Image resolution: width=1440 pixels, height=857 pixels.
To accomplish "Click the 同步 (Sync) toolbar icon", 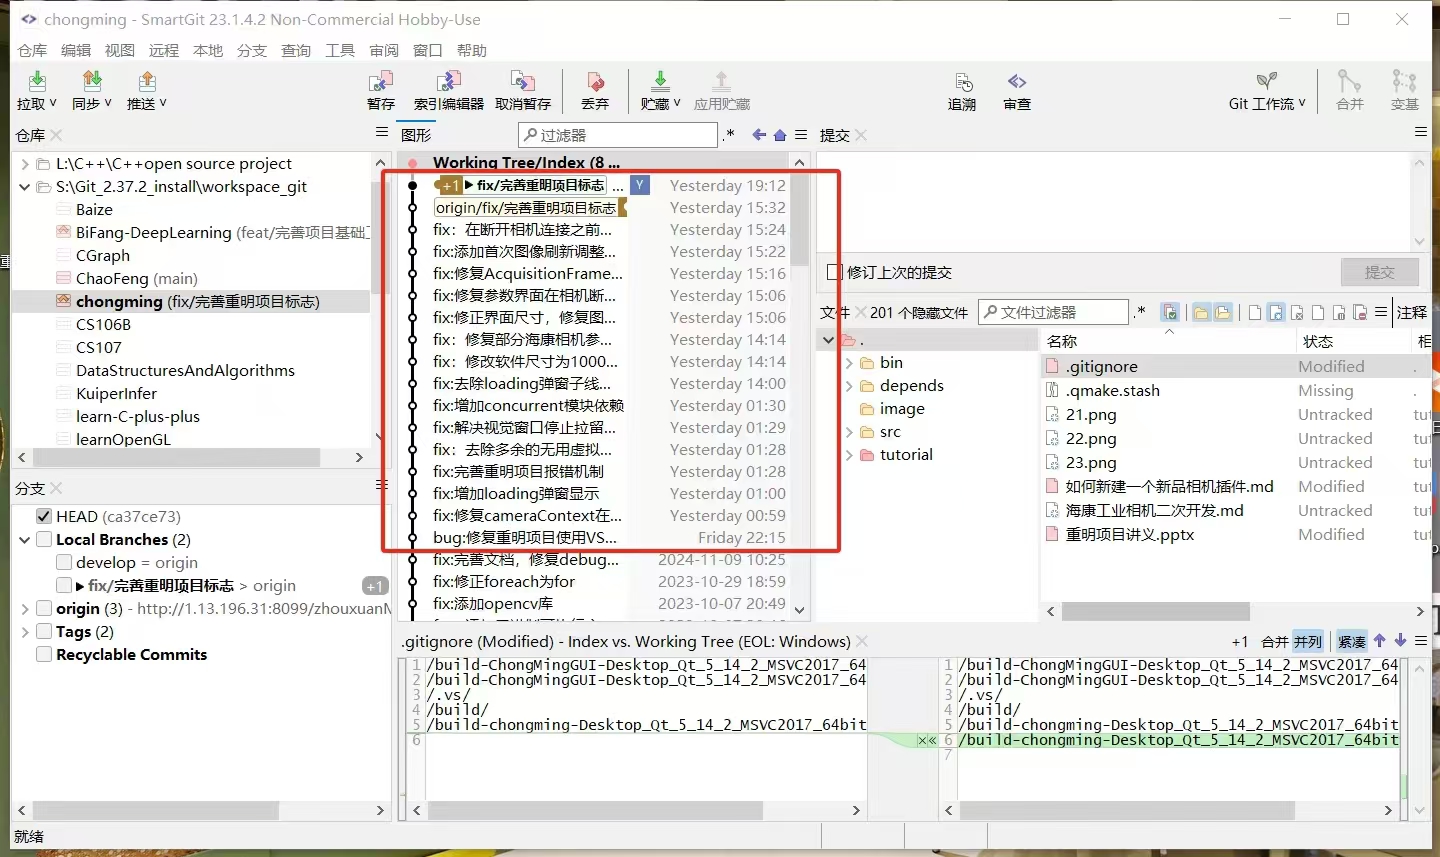I will [x=91, y=89].
